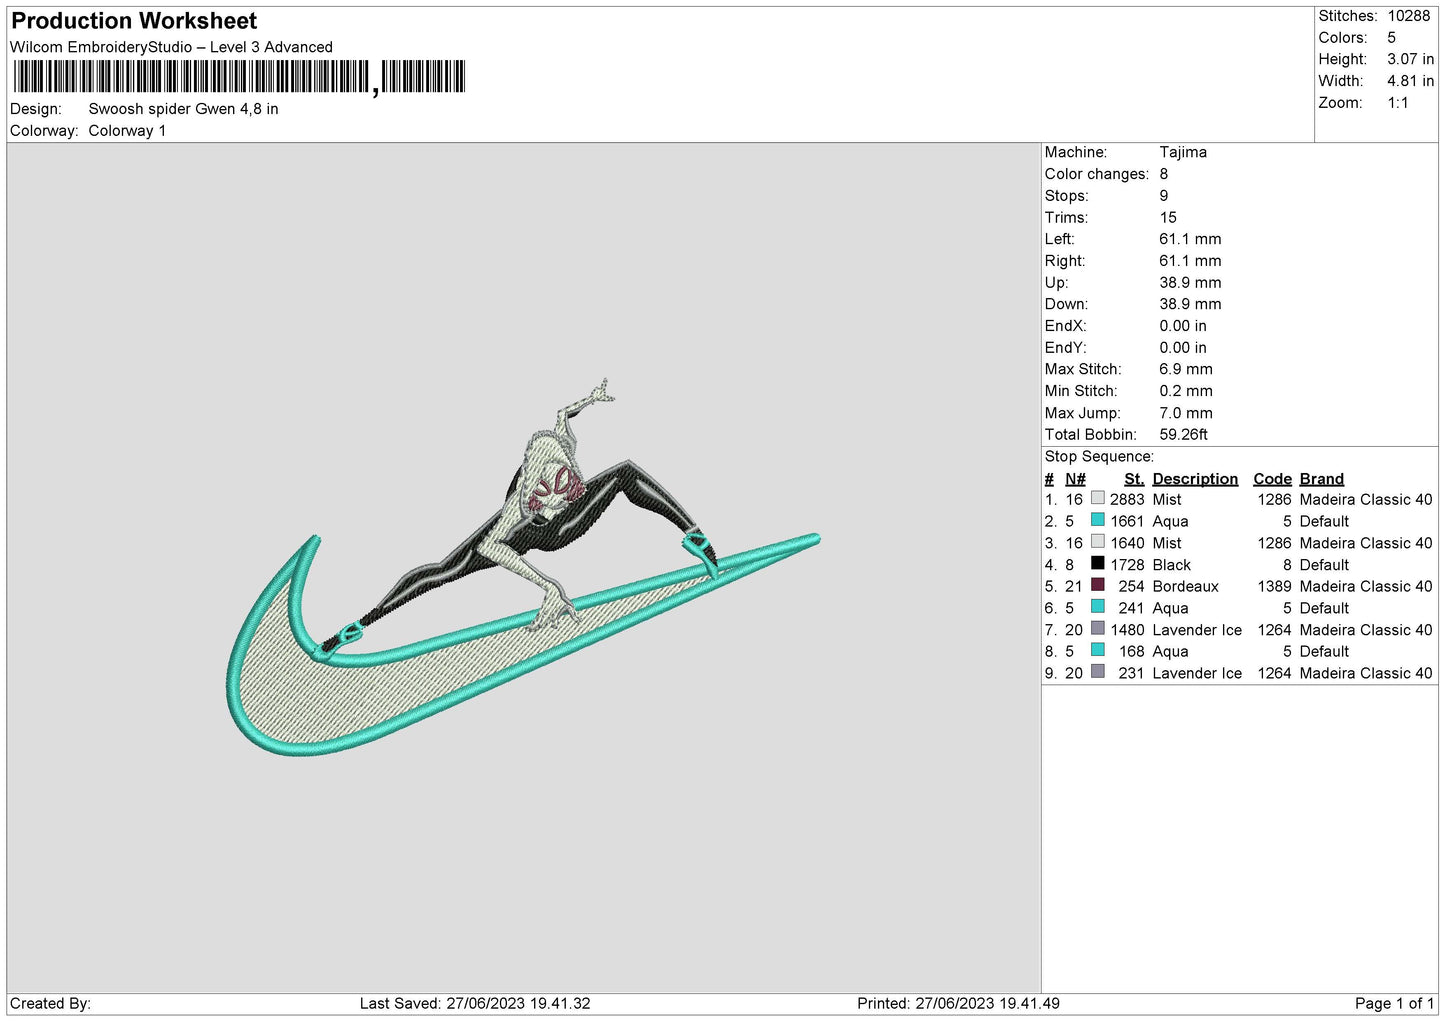
Task: Select the design name Swoosh spider Gwen text
Action: [x=183, y=109]
